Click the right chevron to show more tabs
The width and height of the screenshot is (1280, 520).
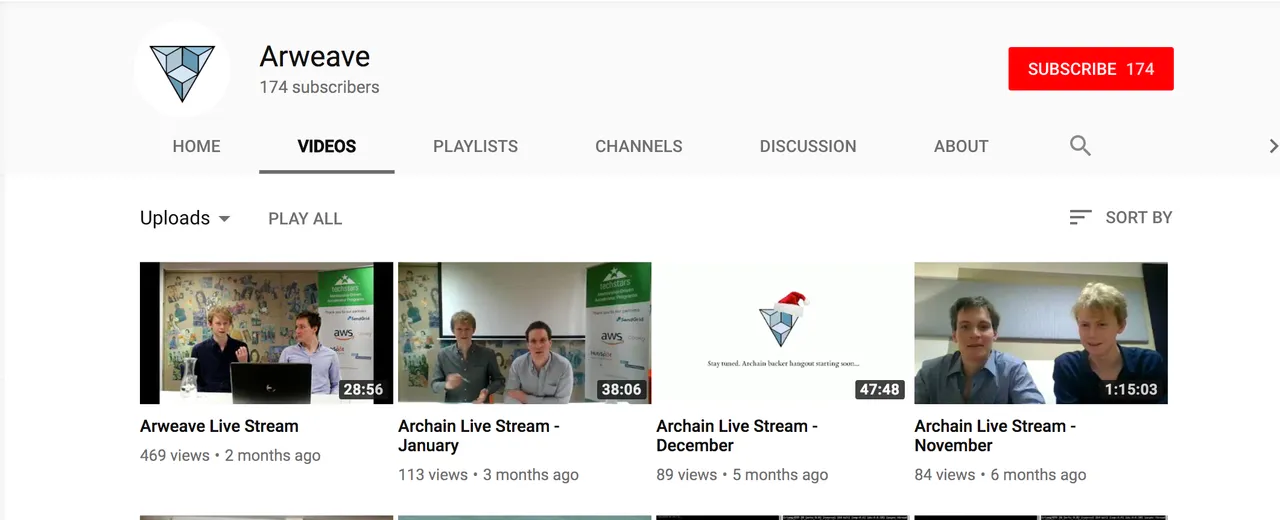pyautogui.click(x=1273, y=146)
